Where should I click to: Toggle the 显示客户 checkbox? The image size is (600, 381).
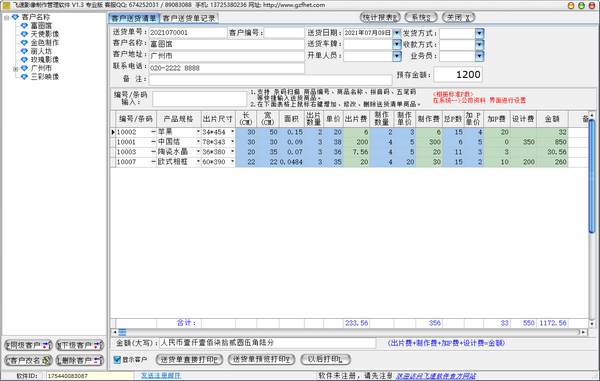point(117,360)
